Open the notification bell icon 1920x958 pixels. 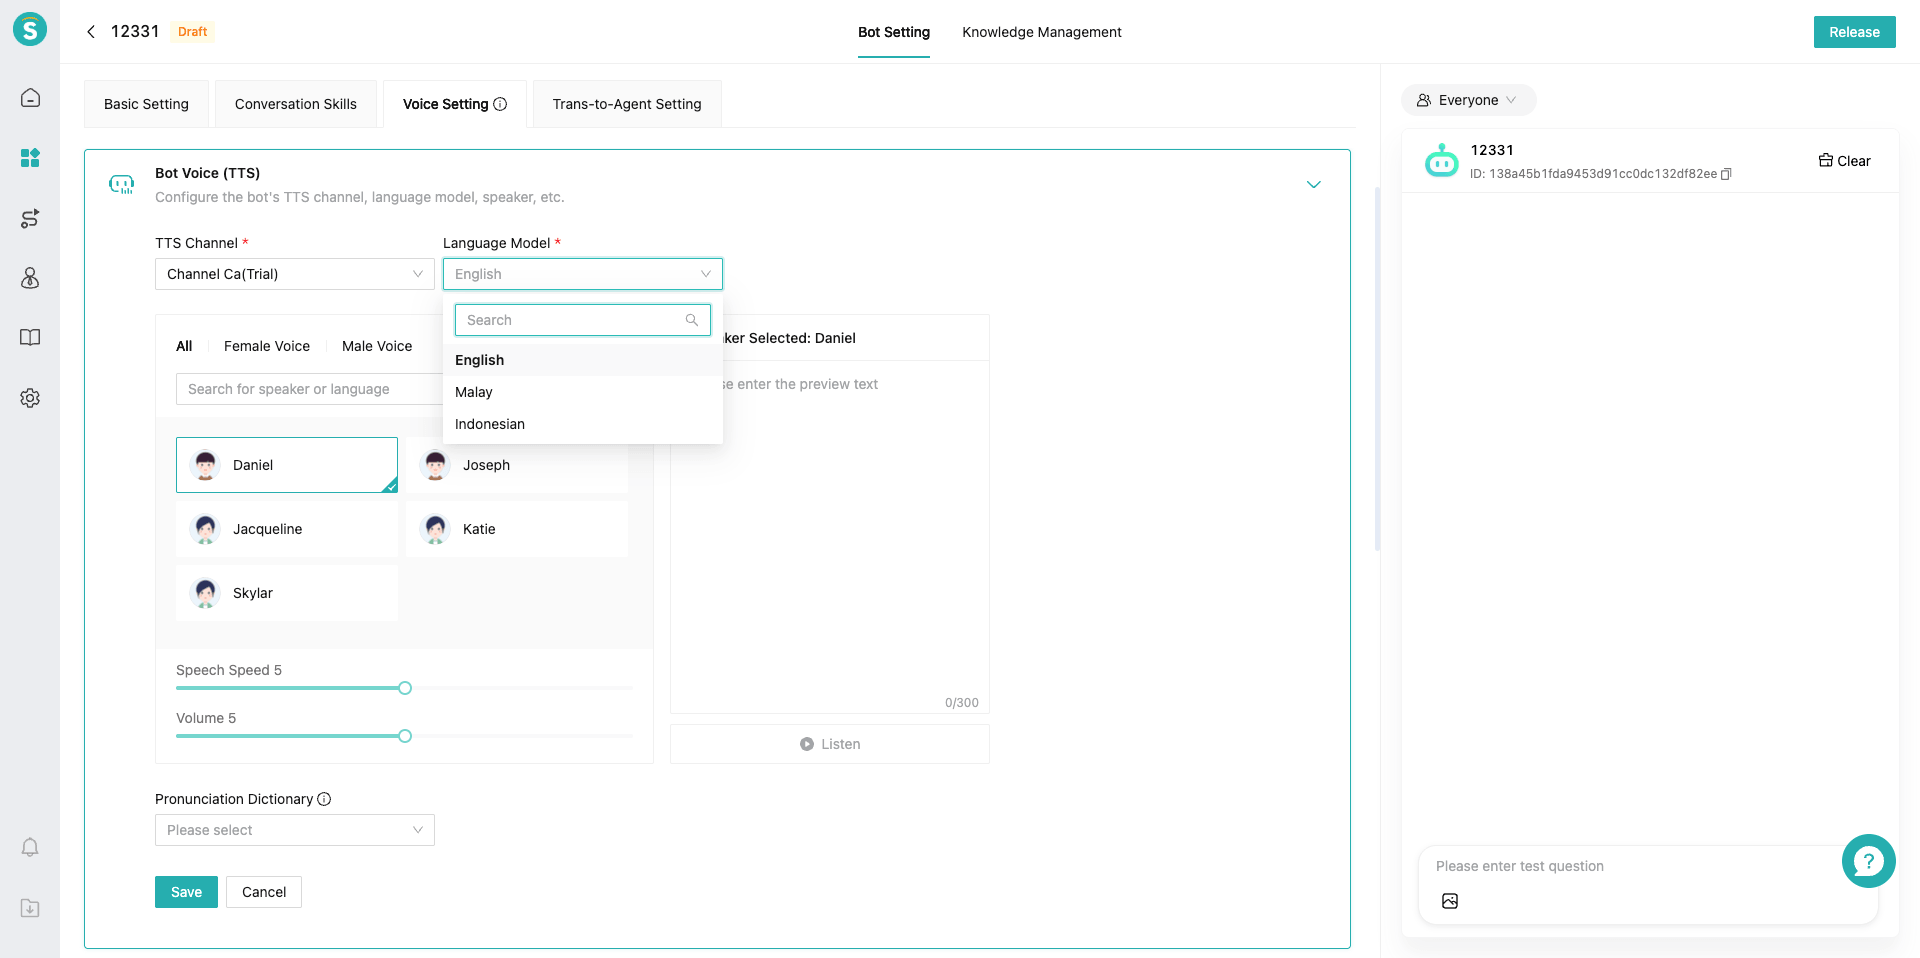click(30, 847)
